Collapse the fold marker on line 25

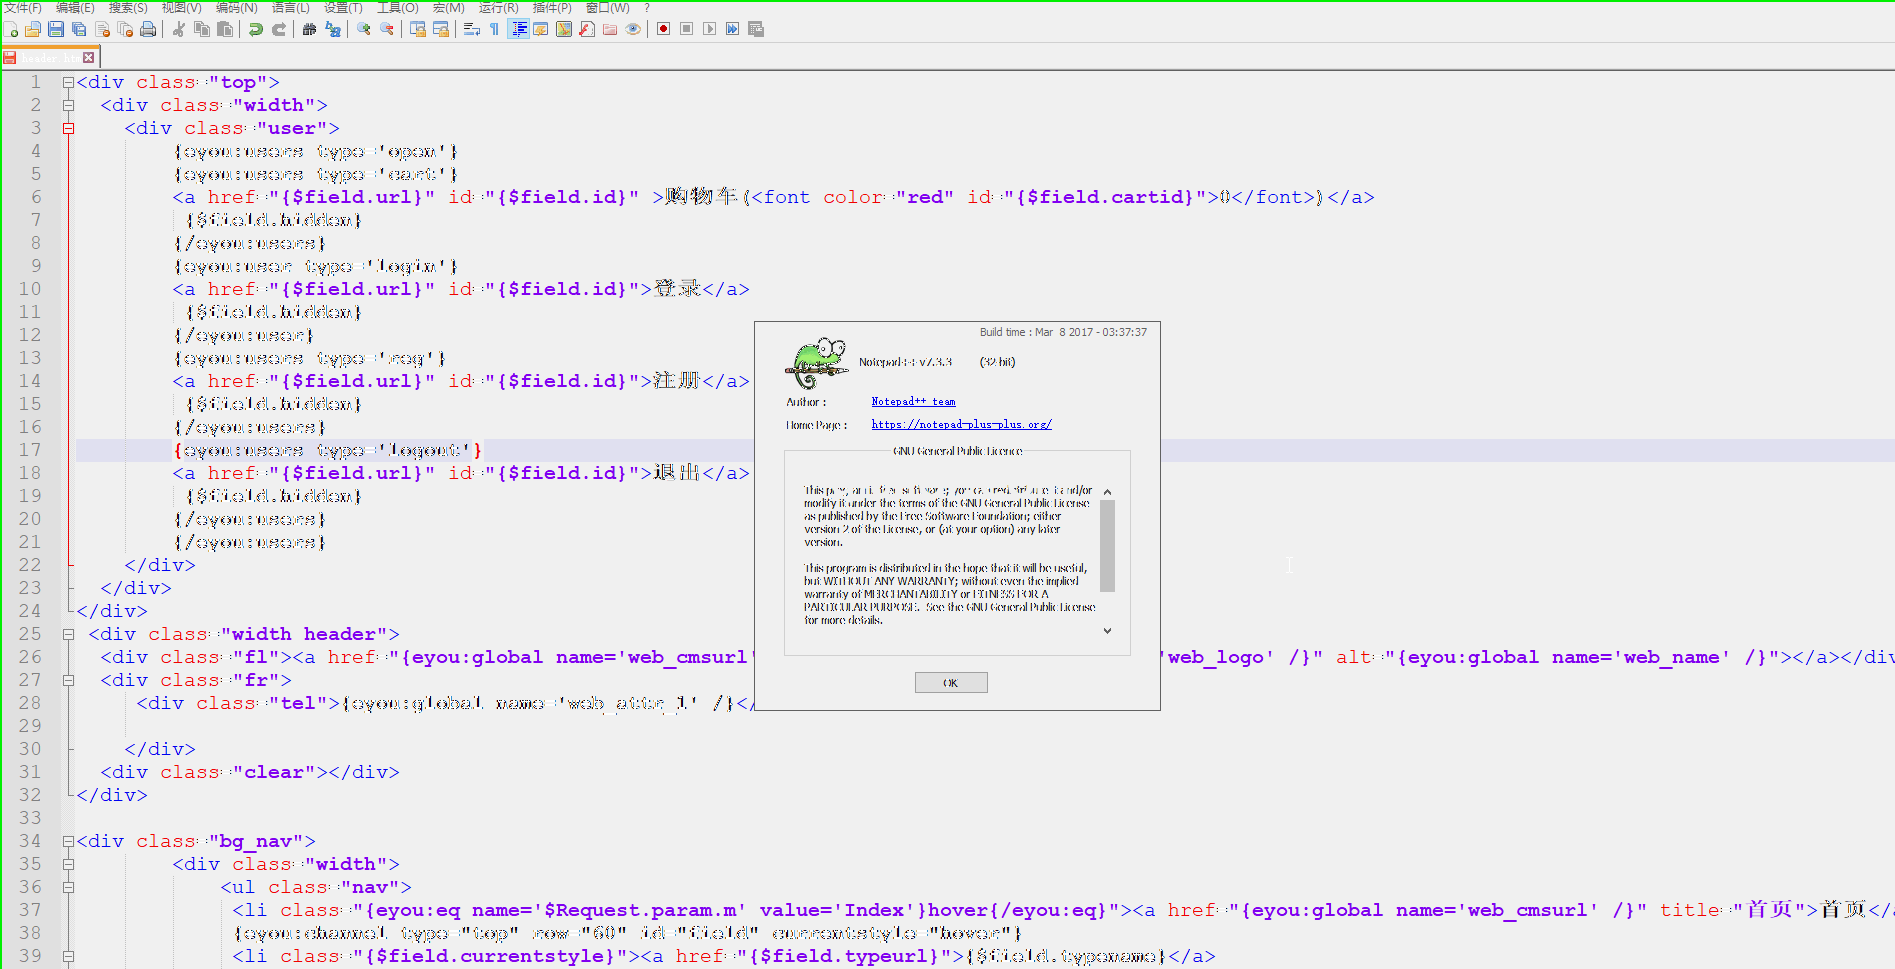point(68,634)
